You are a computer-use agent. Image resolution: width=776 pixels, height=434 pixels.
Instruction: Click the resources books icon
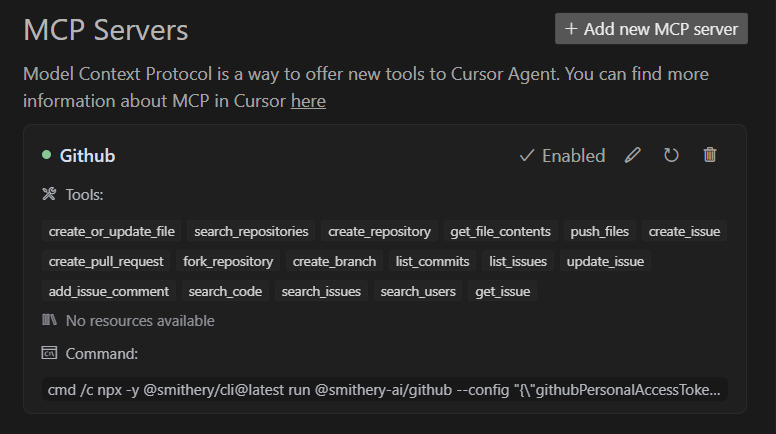coord(49,320)
